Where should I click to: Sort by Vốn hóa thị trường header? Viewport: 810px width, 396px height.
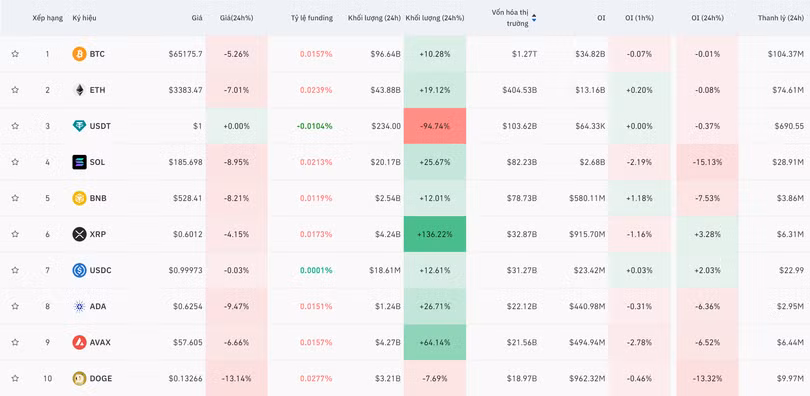coord(510,18)
